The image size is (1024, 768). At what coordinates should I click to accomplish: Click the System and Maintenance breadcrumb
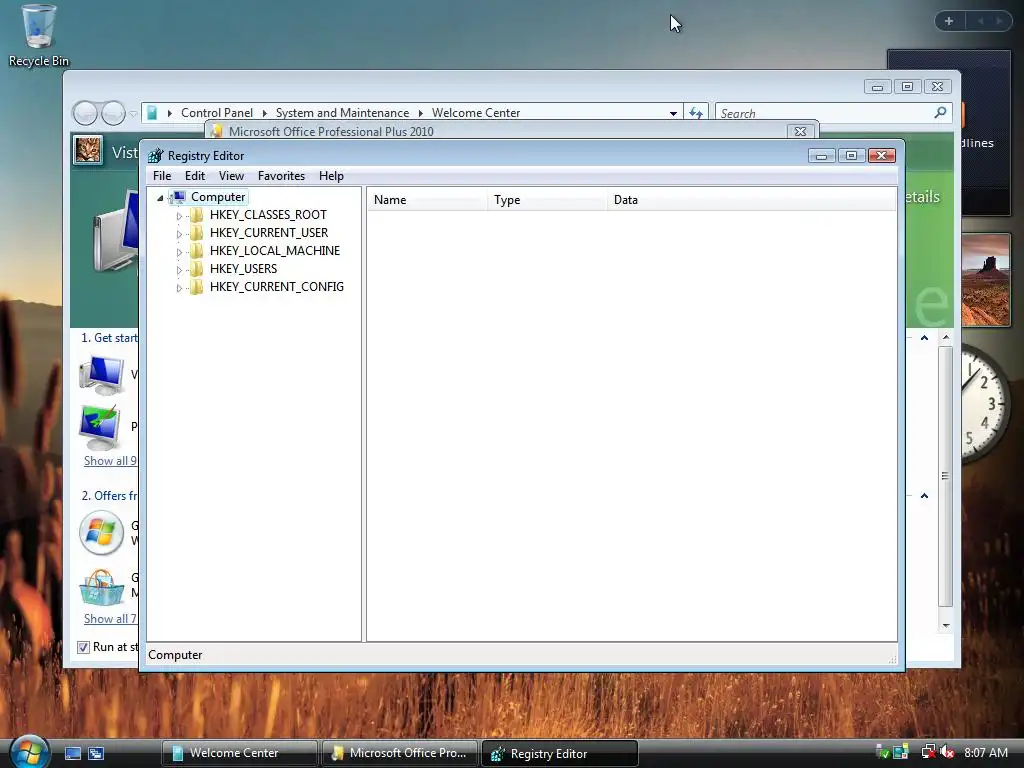pyautogui.click(x=342, y=113)
